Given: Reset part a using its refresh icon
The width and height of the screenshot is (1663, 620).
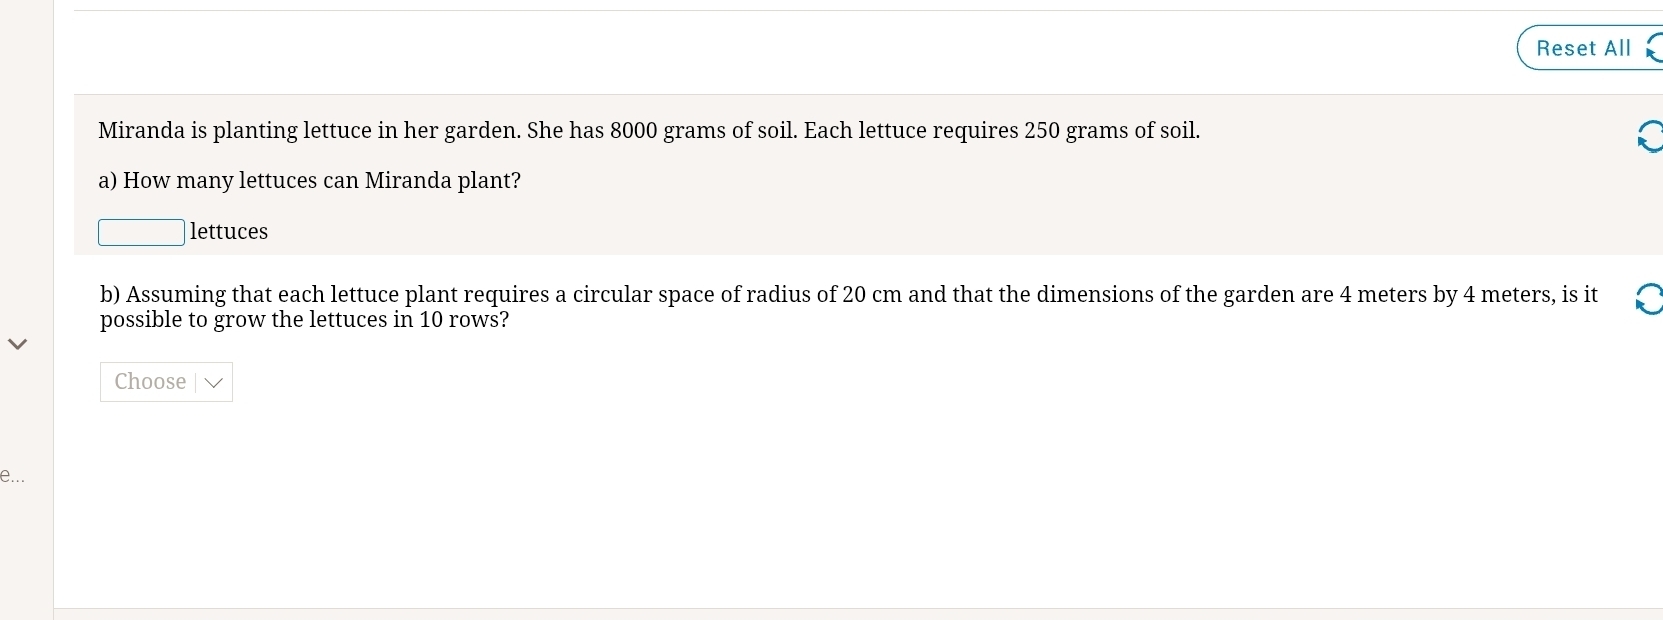Looking at the screenshot, I should coord(1650,136).
